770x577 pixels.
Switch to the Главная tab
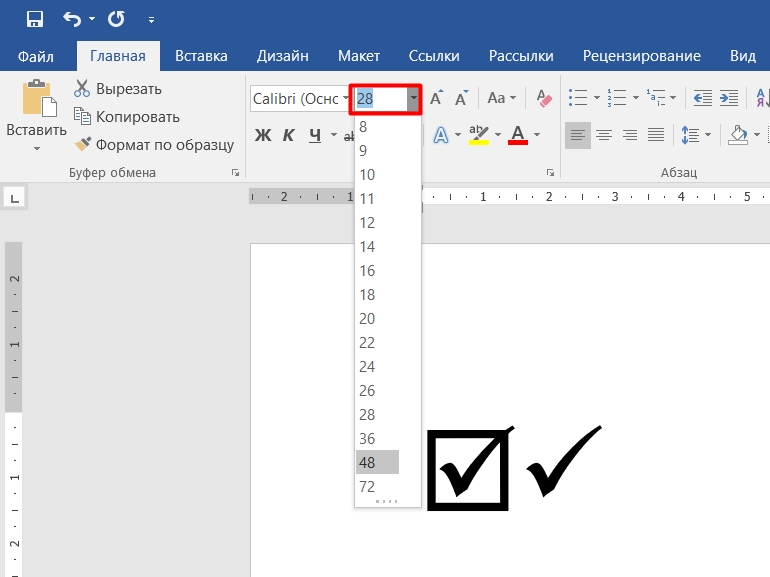118,56
